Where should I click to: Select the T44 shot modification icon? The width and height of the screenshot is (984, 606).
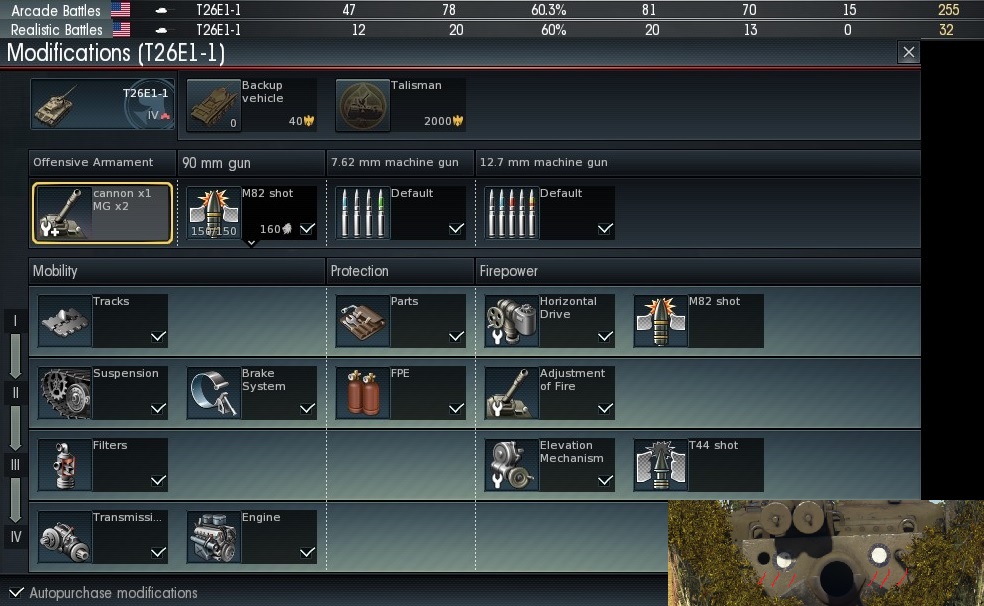[x=660, y=465]
